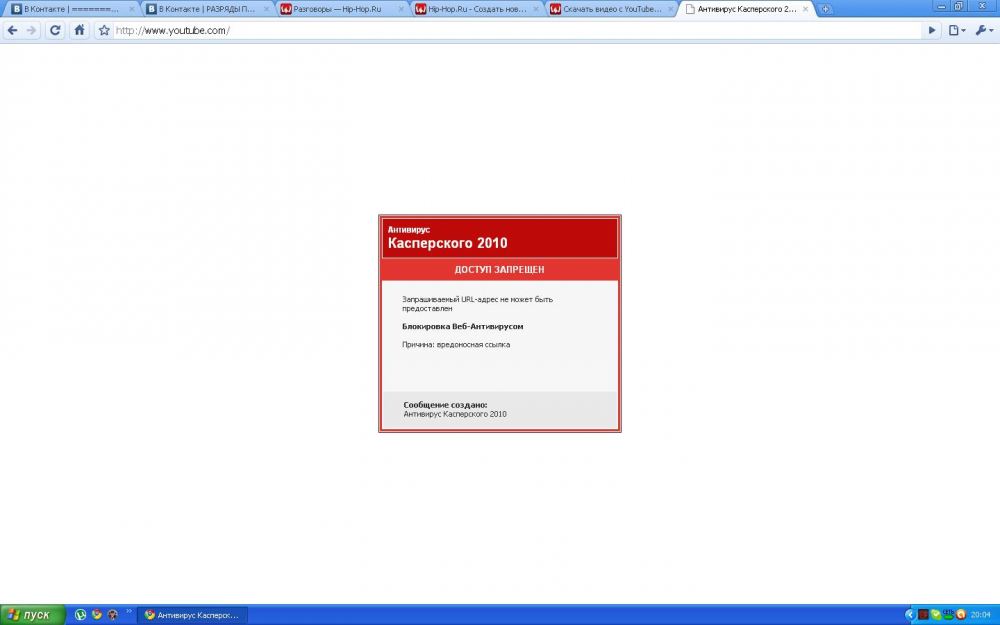Open the home page via house icon
The width and height of the screenshot is (1000, 625).
[x=79, y=30]
